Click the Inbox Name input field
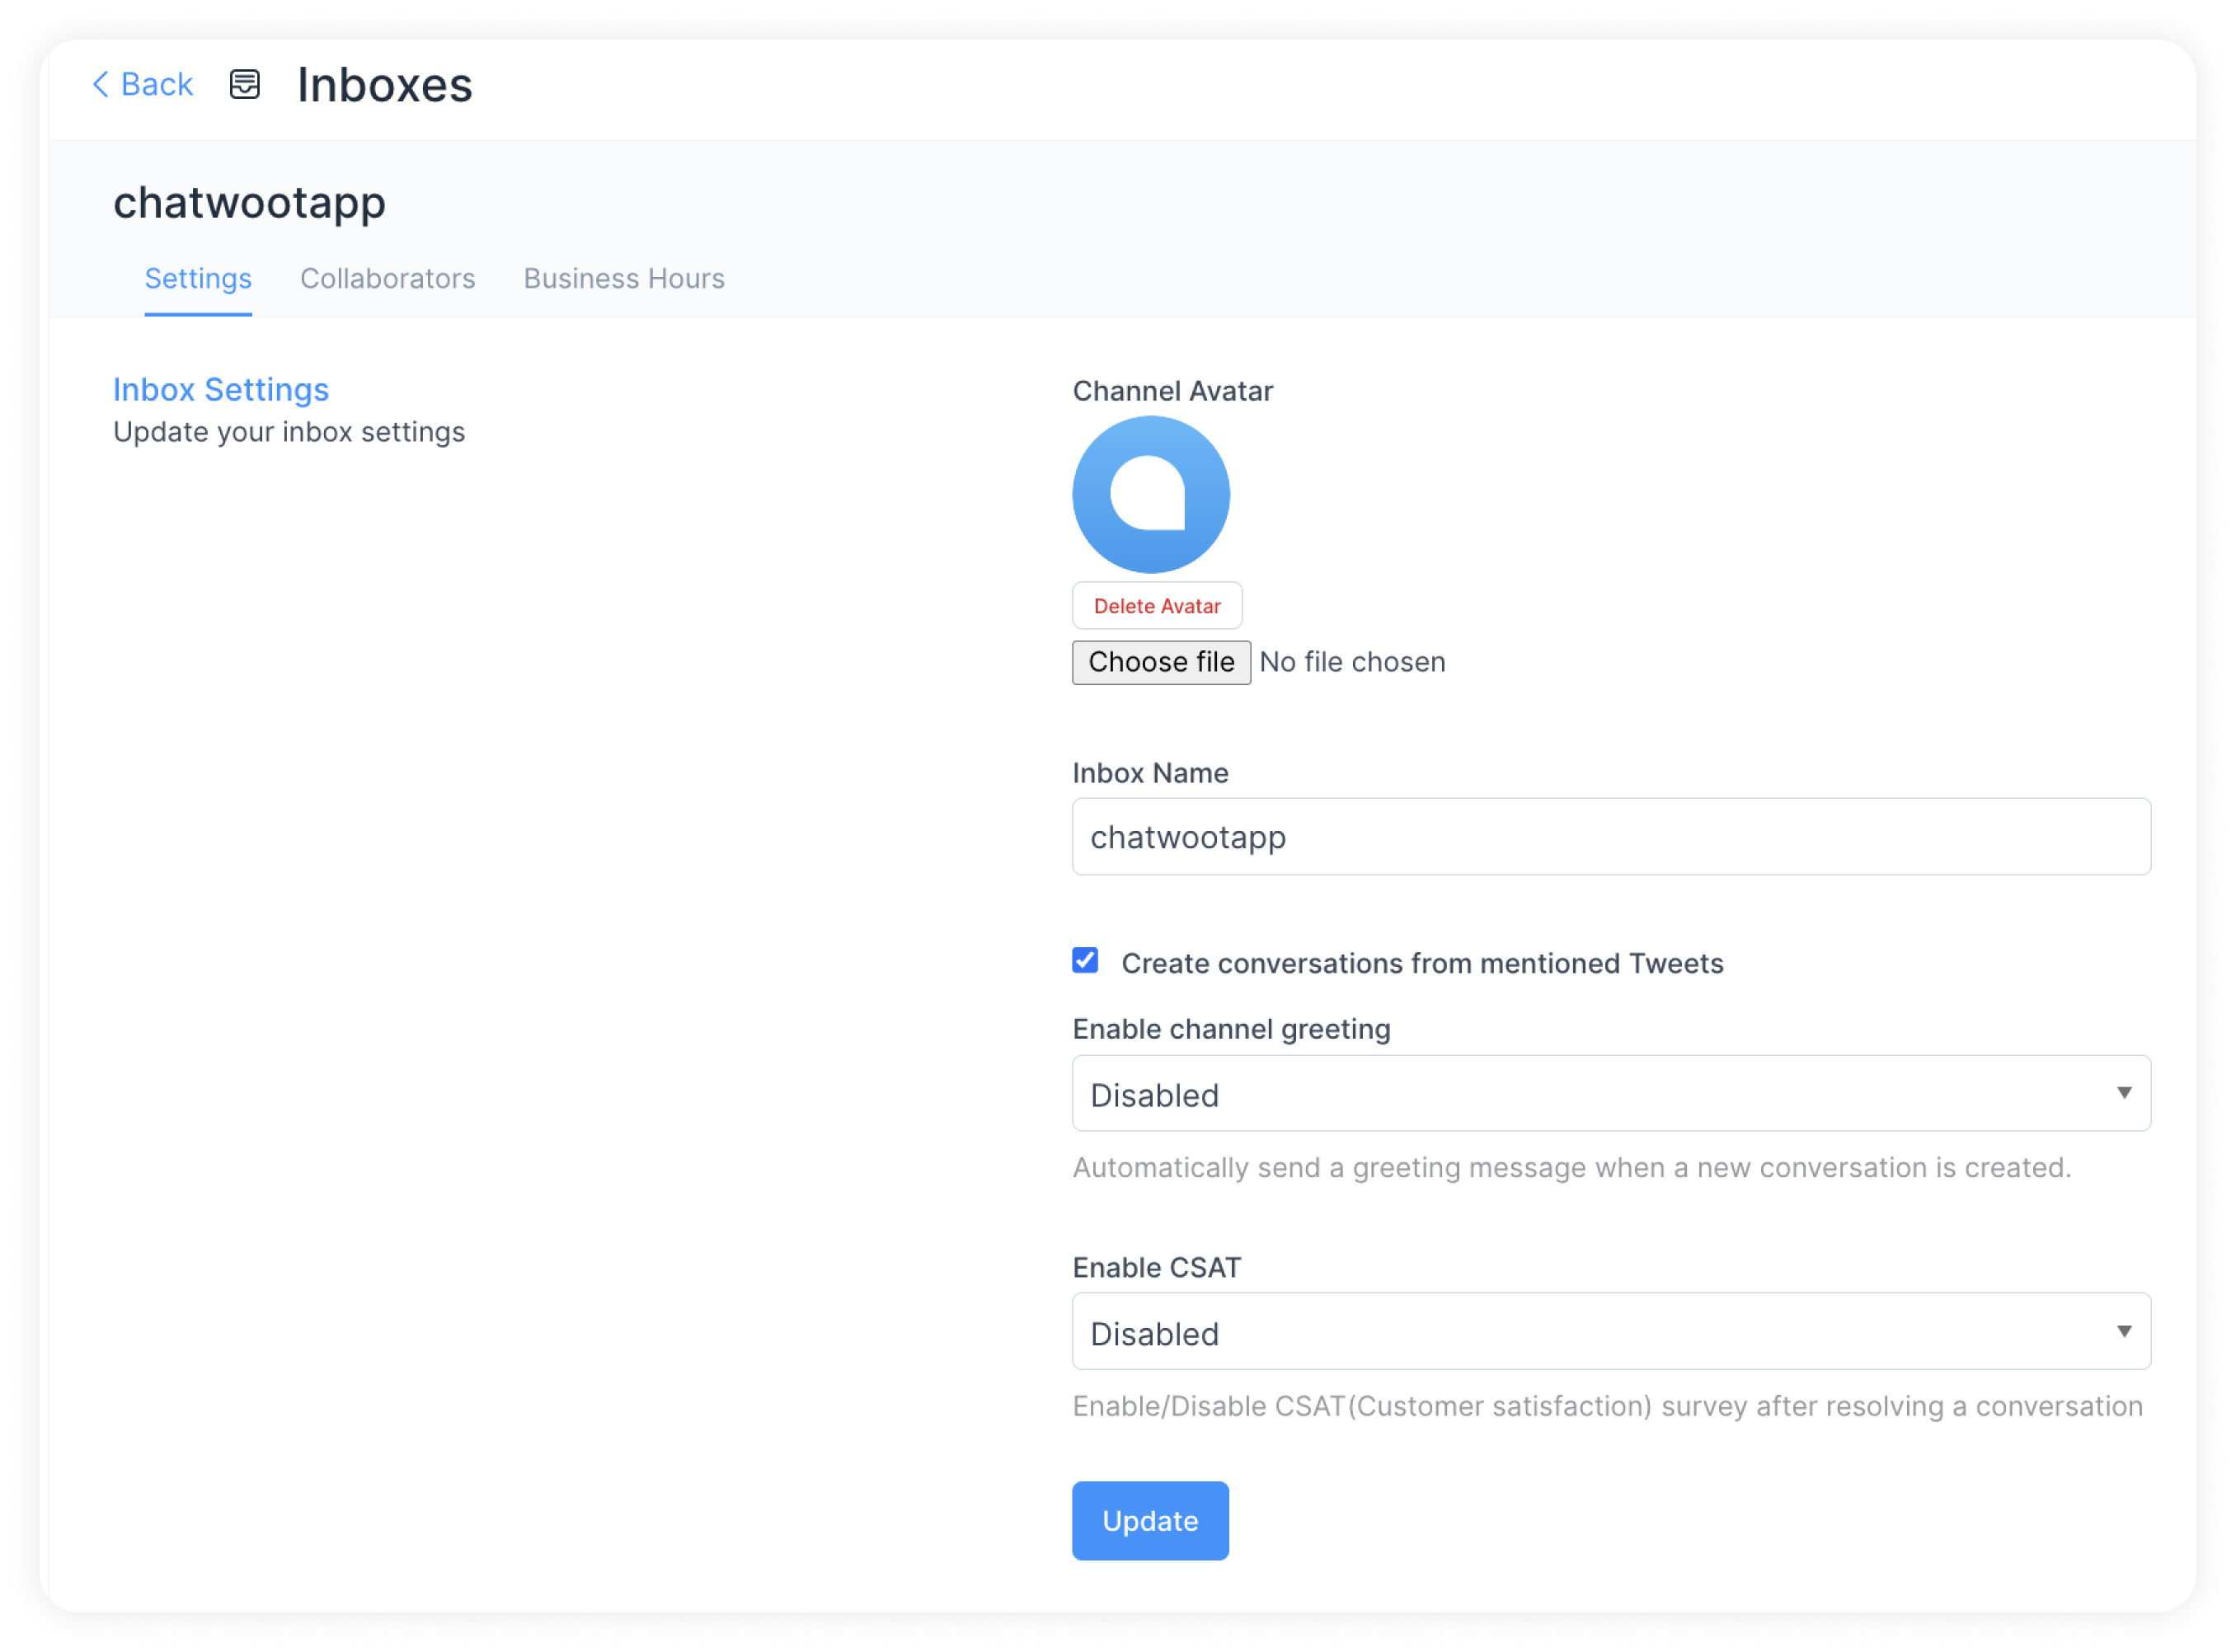This screenshot has height=1652, width=2236. pyautogui.click(x=1611, y=838)
